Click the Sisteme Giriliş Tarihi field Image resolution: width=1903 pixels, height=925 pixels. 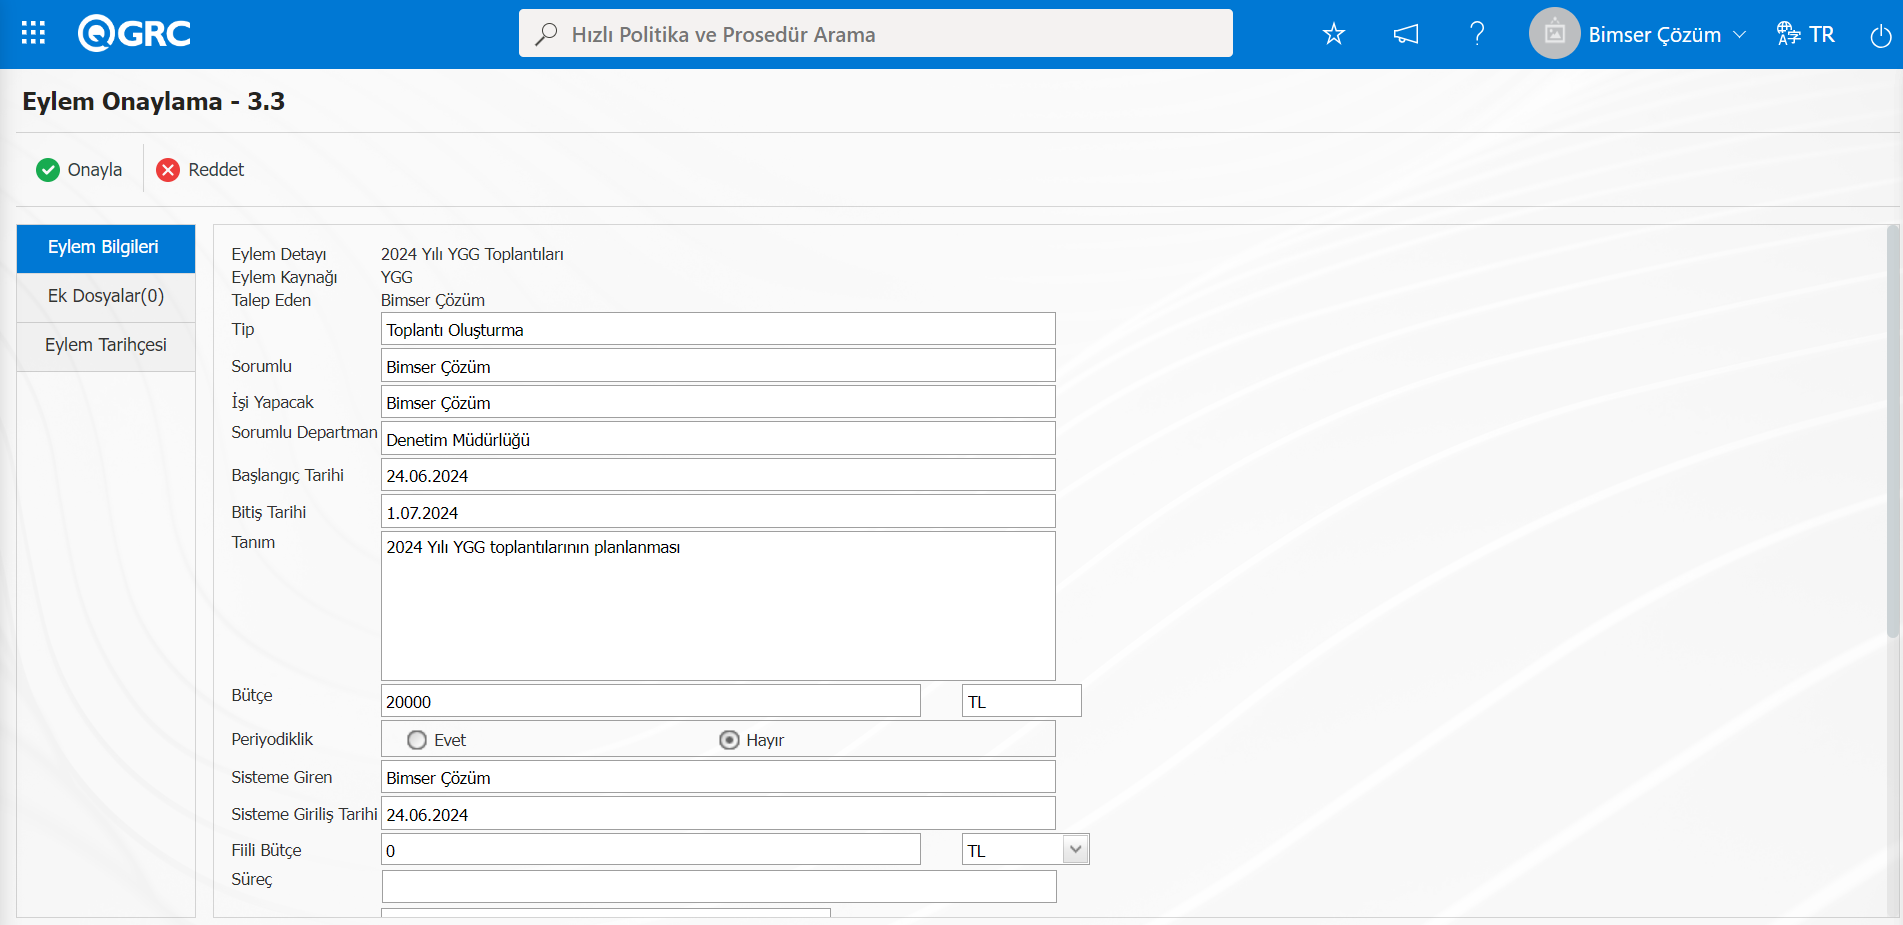pyautogui.click(x=718, y=814)
